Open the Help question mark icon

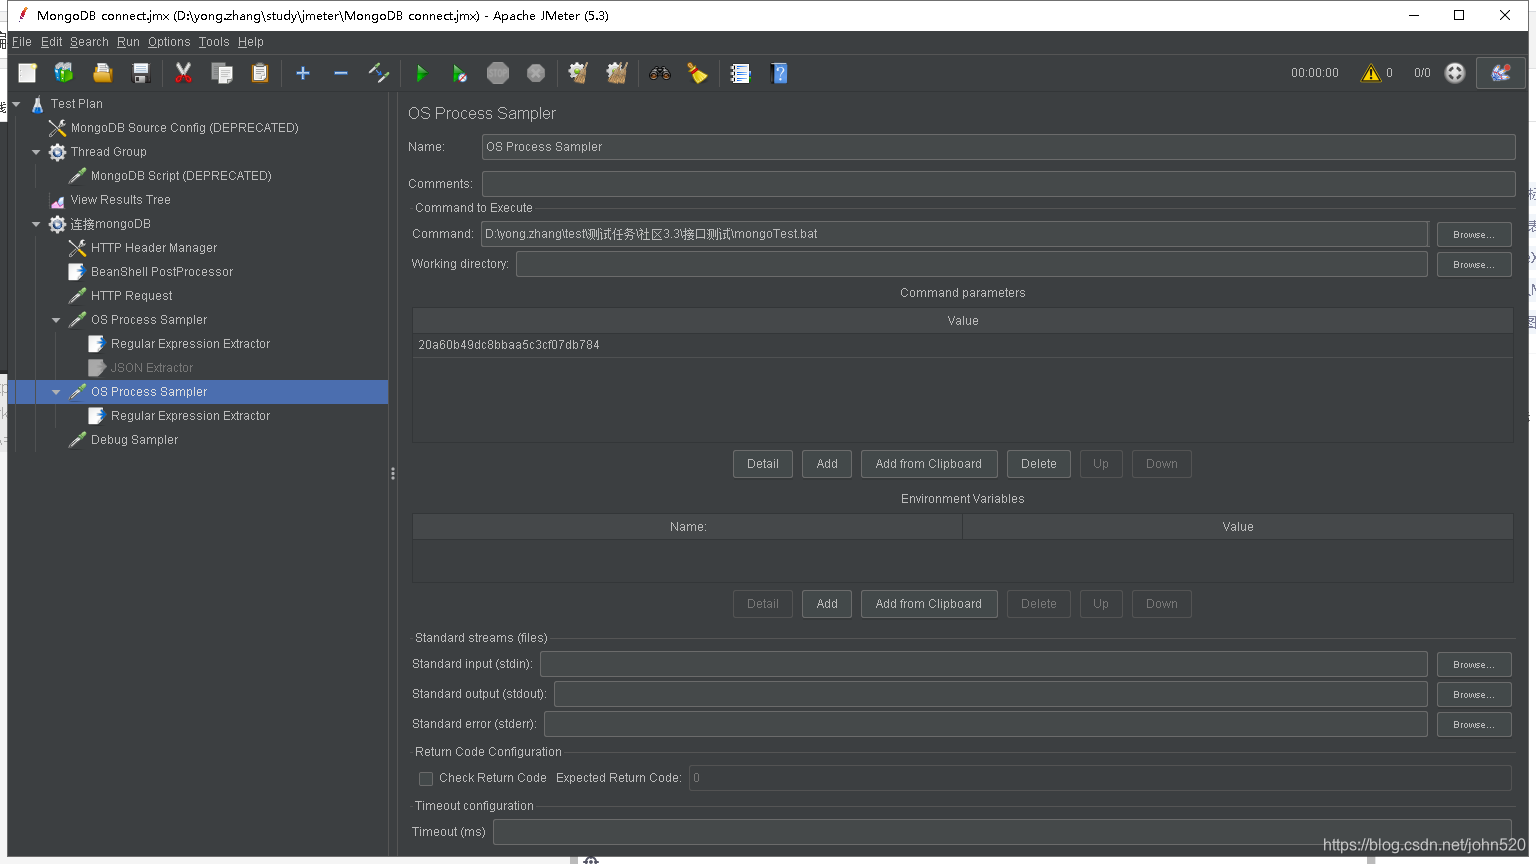coord(779,73)
